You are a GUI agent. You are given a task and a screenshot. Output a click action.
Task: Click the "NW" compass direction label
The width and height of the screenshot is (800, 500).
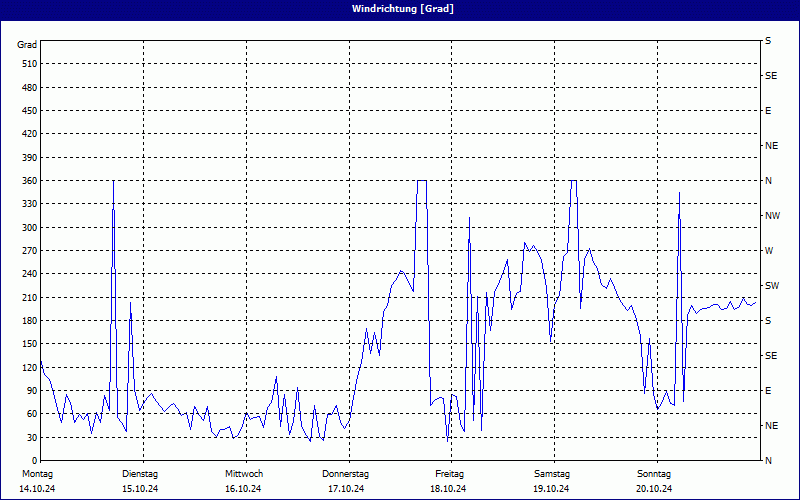click(772, 216)
